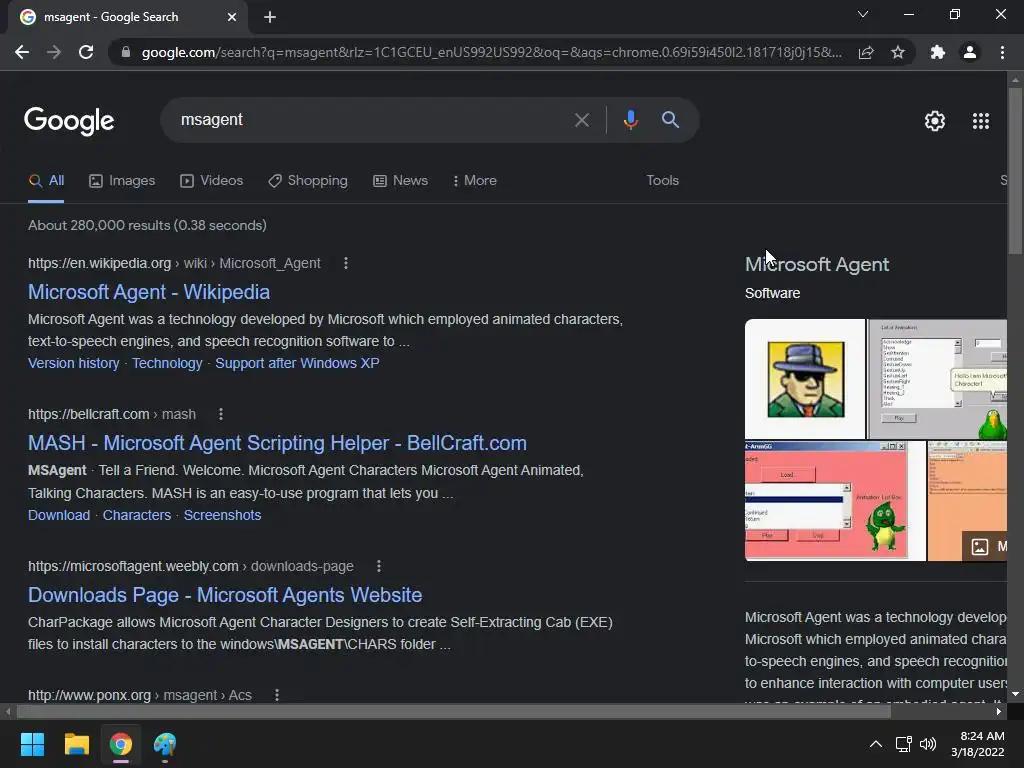The image size is (1024, 768).
Task: Click the address bar URL
Action: [x=491, y=52]
